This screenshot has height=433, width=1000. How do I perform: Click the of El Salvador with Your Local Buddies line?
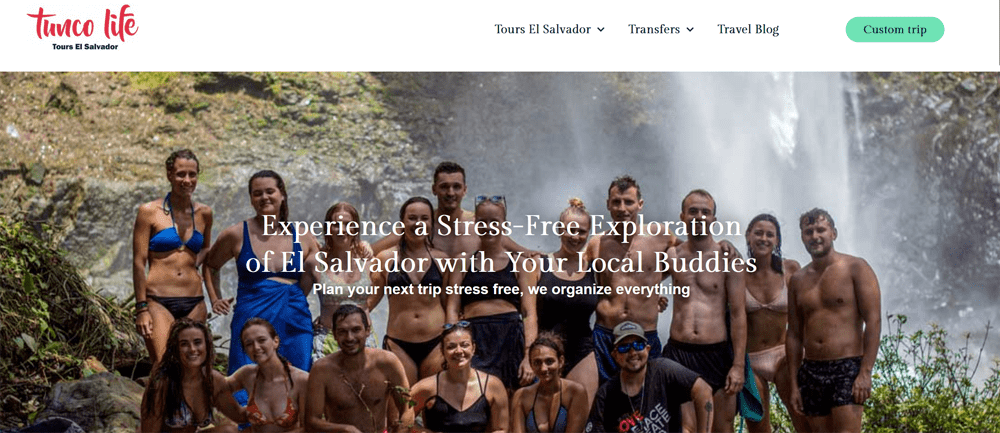tap(501, 263)
